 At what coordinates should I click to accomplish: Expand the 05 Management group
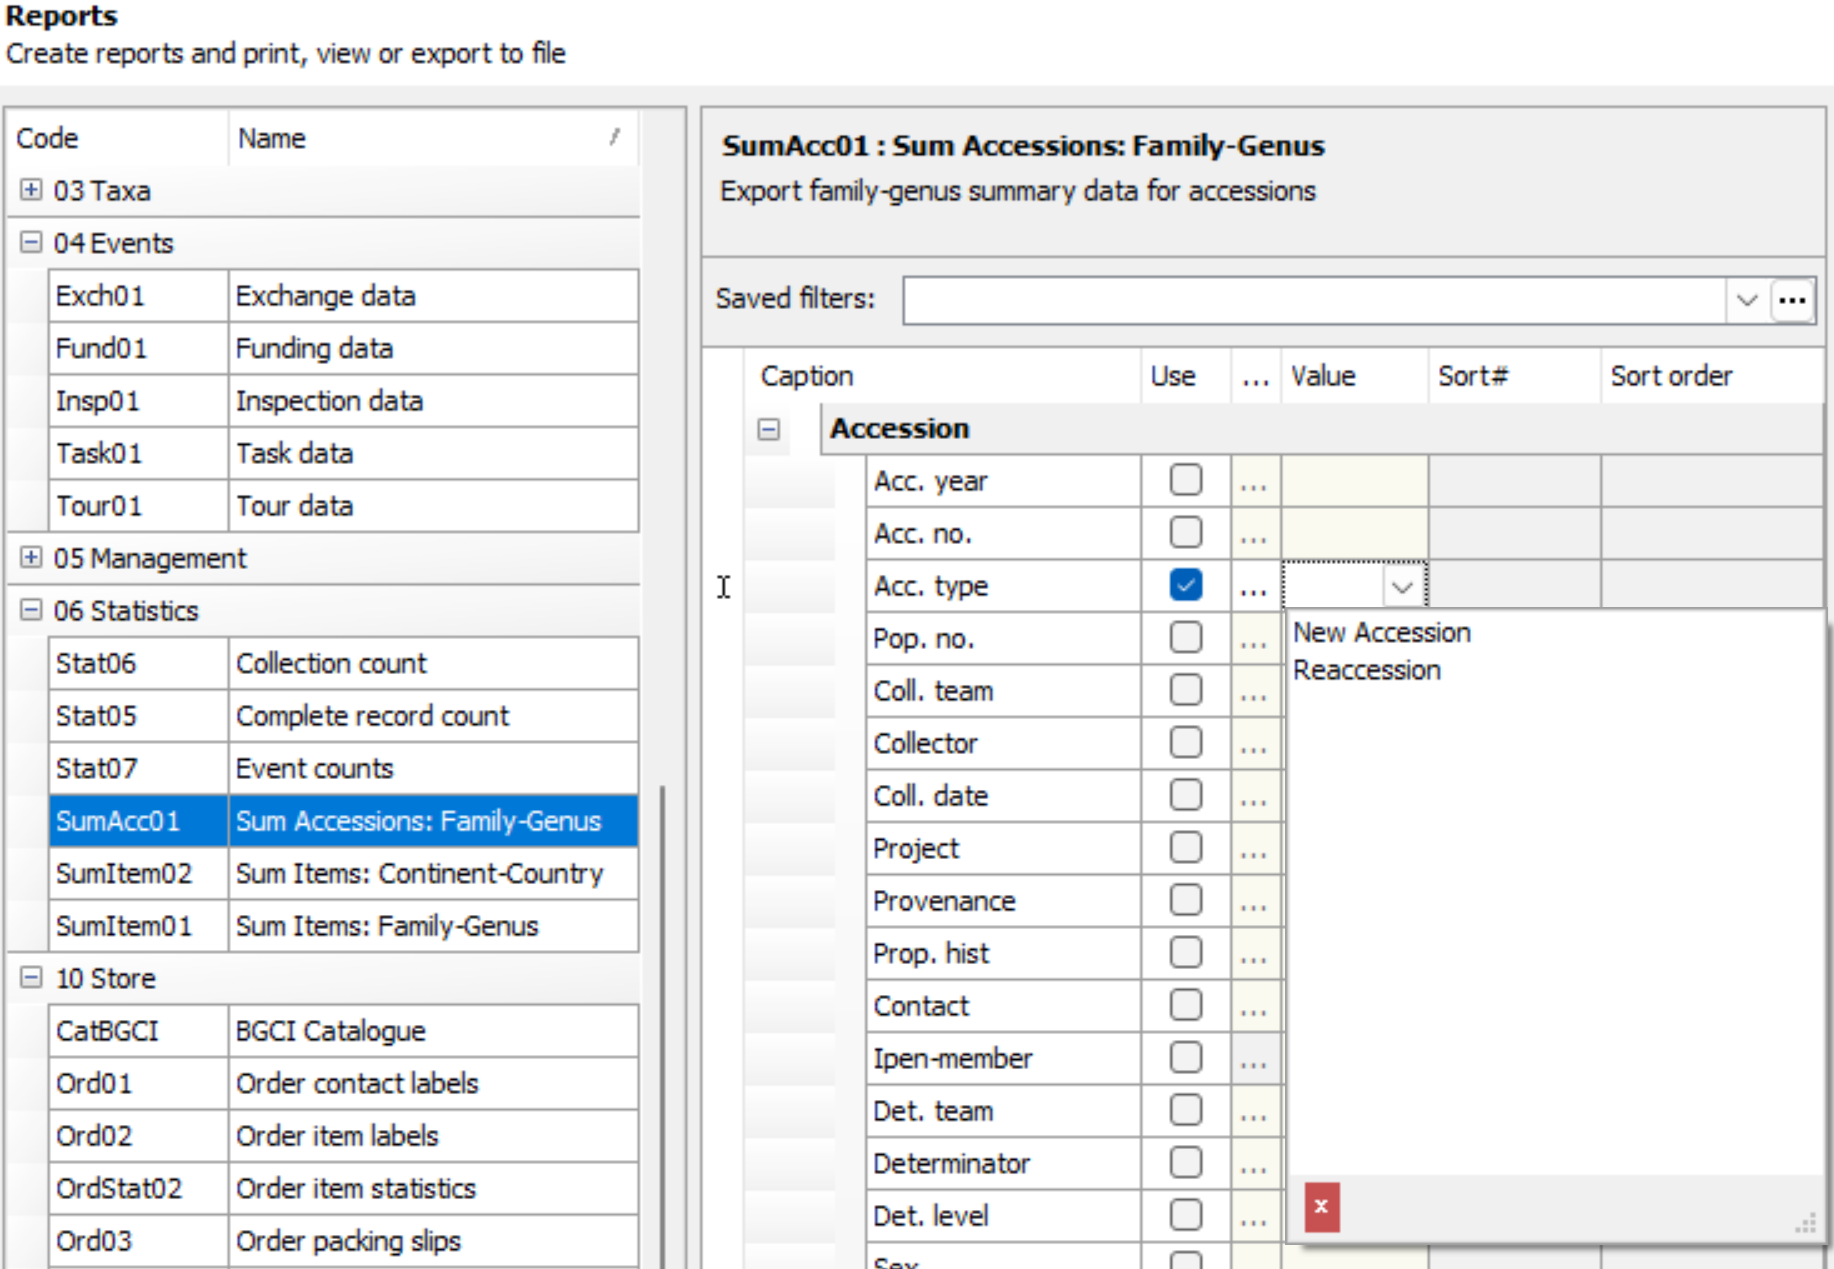click(x=31, y=557)
